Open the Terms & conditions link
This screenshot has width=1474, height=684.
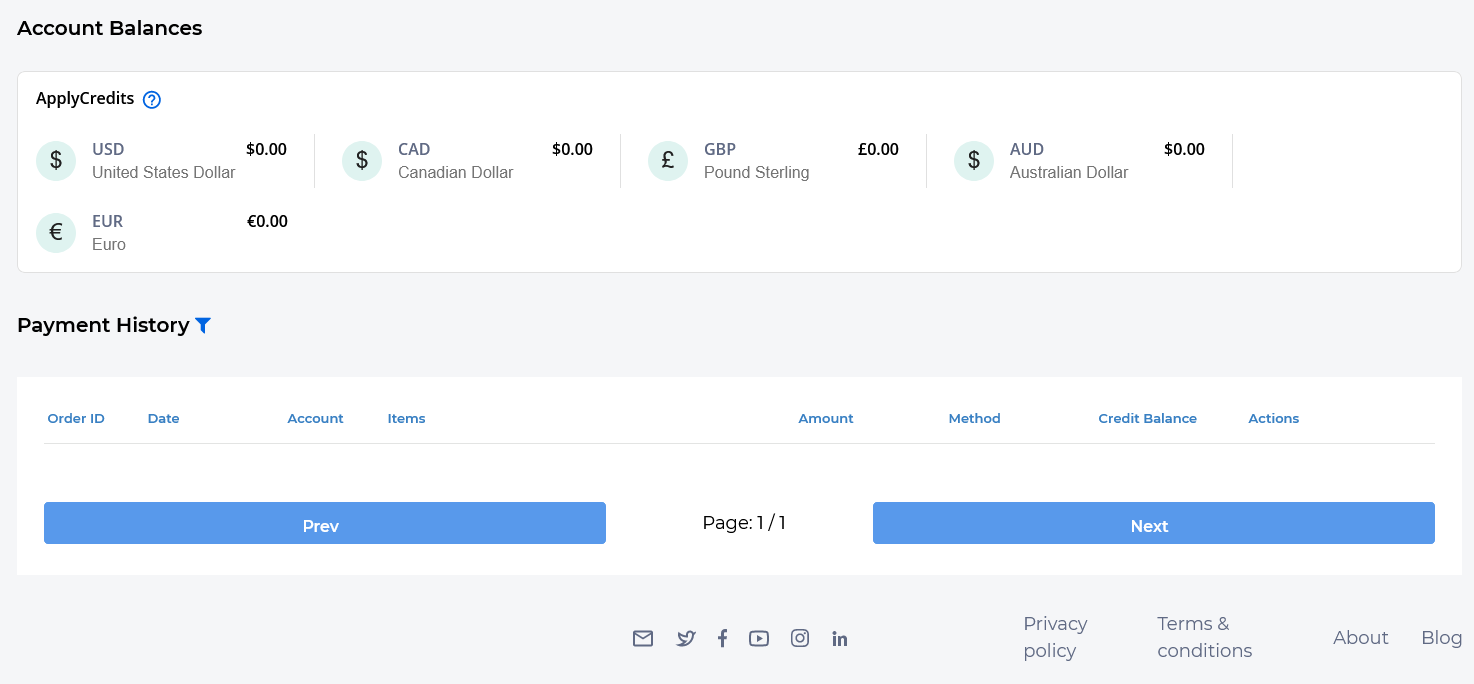pos(1204,637)
